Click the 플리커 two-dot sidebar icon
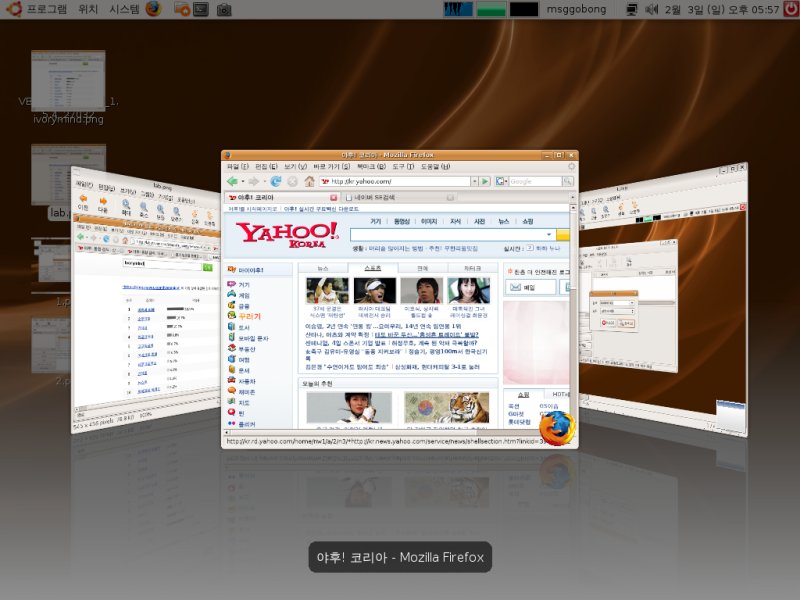Screen dimensions: 800x600 [x=232, y=423]
